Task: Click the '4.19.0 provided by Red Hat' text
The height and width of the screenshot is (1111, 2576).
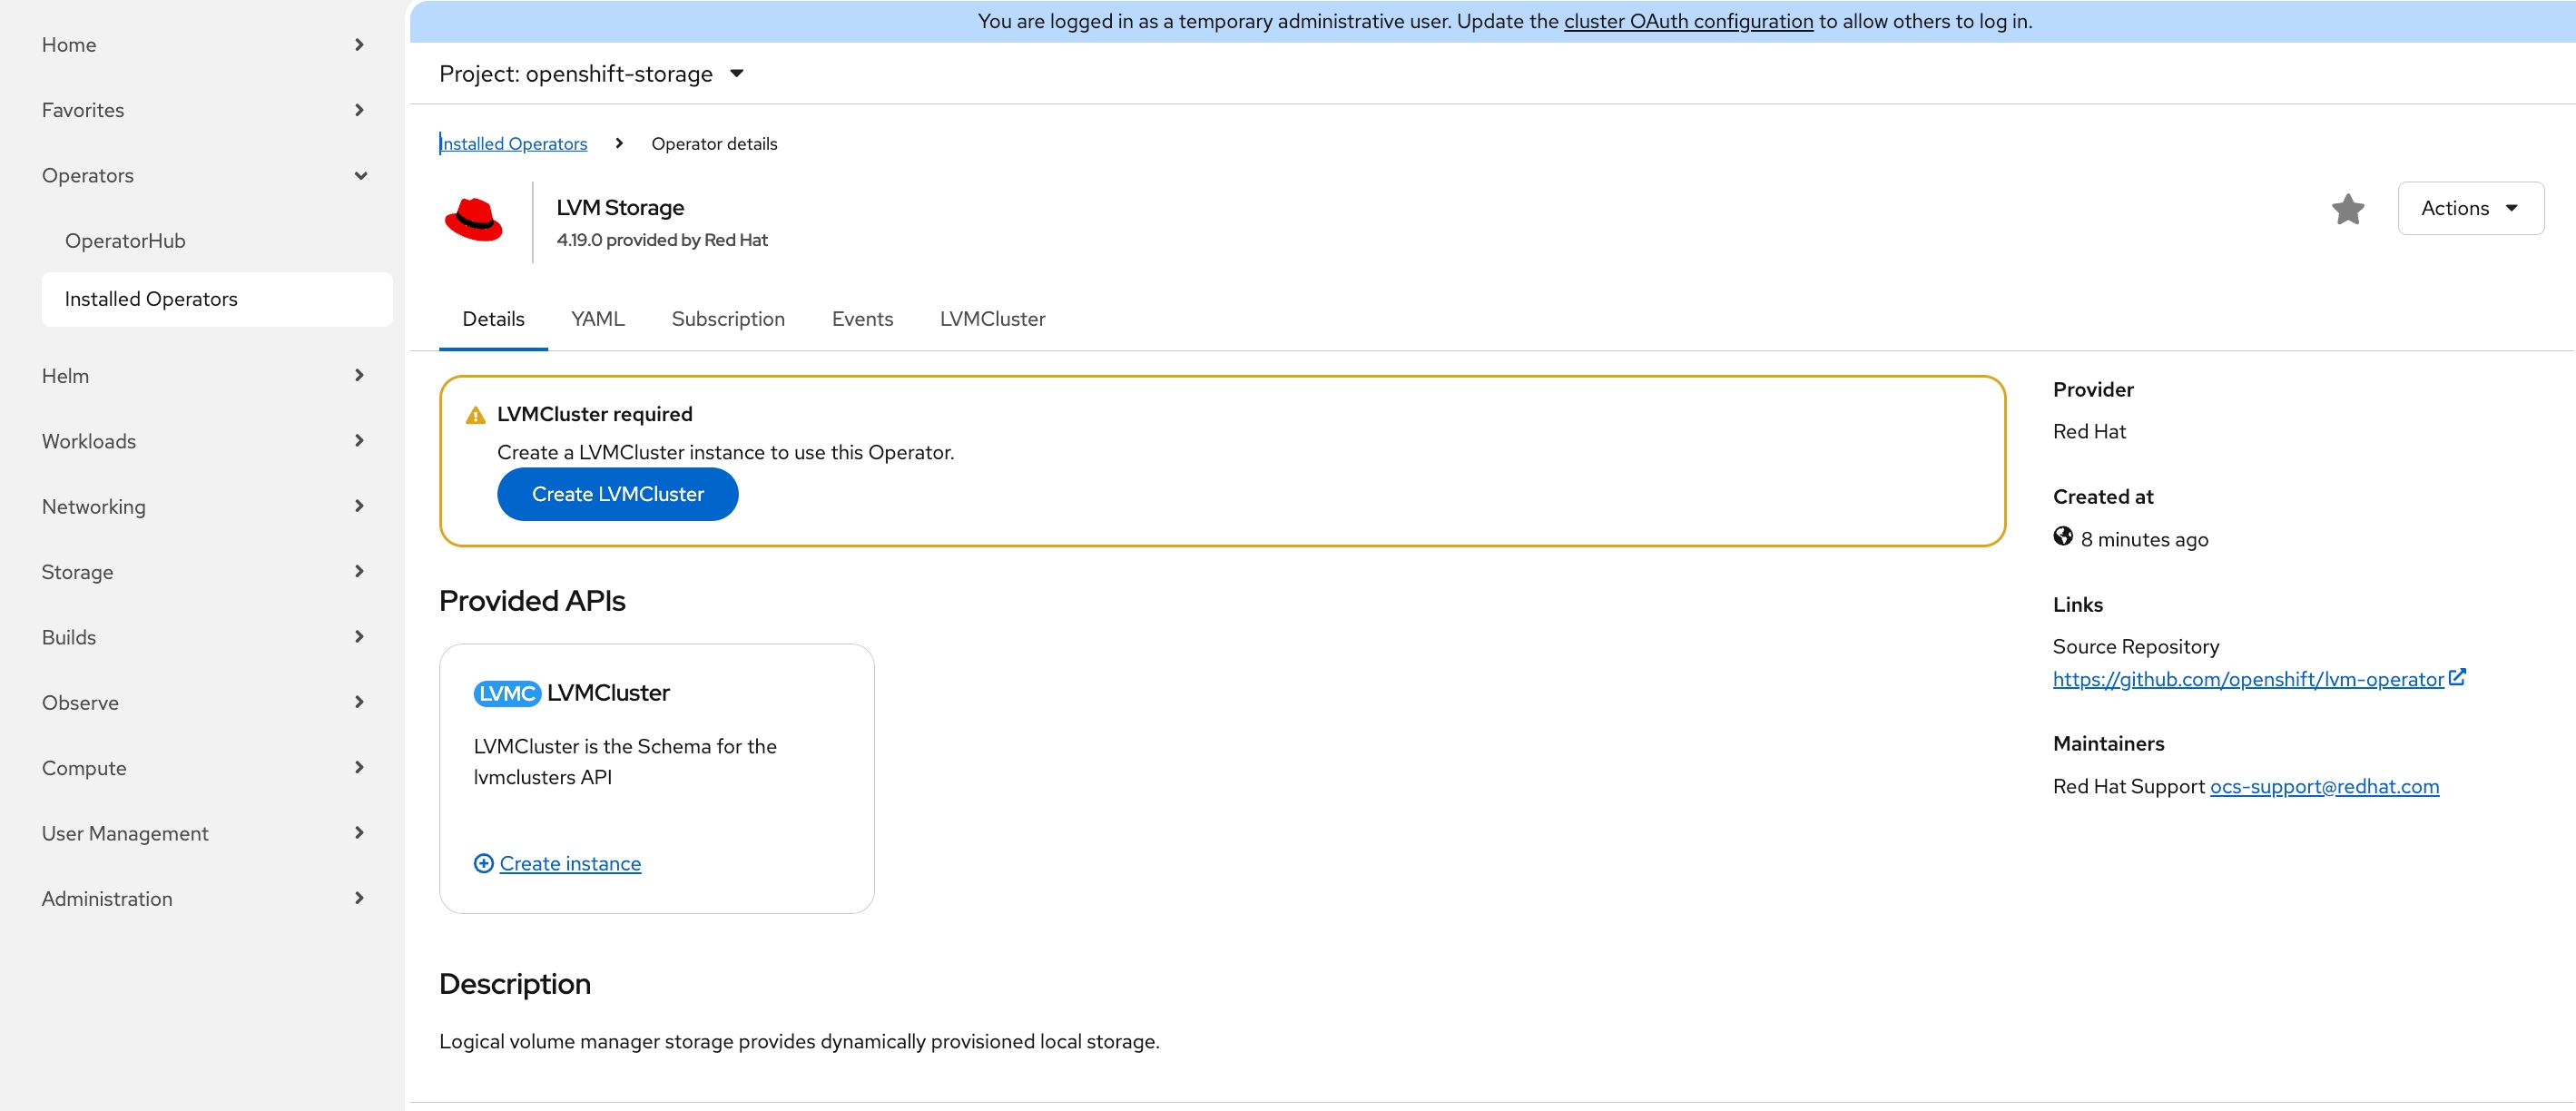Action: coord(662,240)
